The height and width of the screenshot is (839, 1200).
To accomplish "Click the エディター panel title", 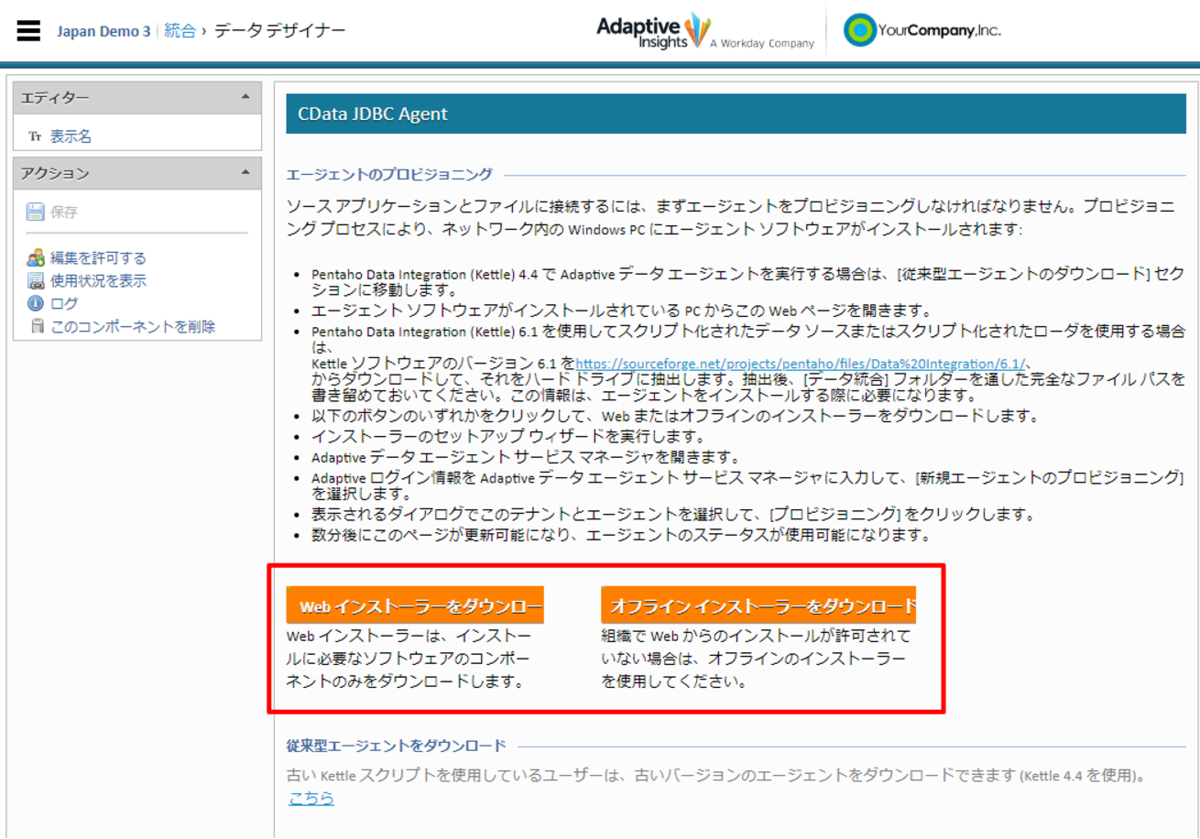I will (x=55, y=97).
